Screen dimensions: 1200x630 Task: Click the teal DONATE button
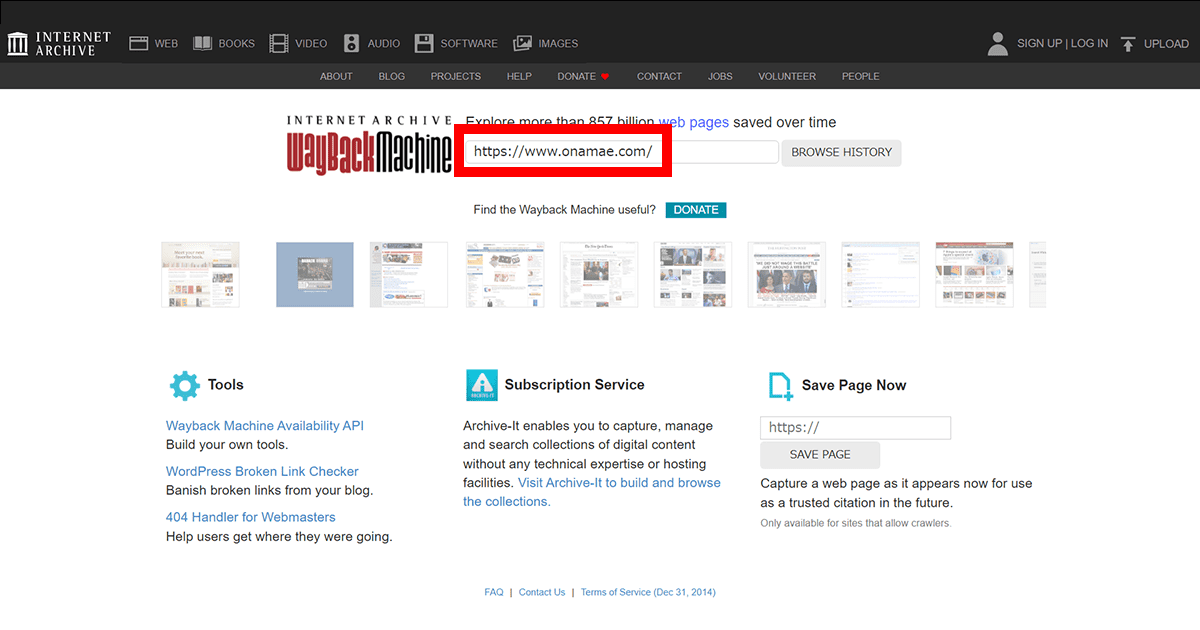click(x=696, y=210)
